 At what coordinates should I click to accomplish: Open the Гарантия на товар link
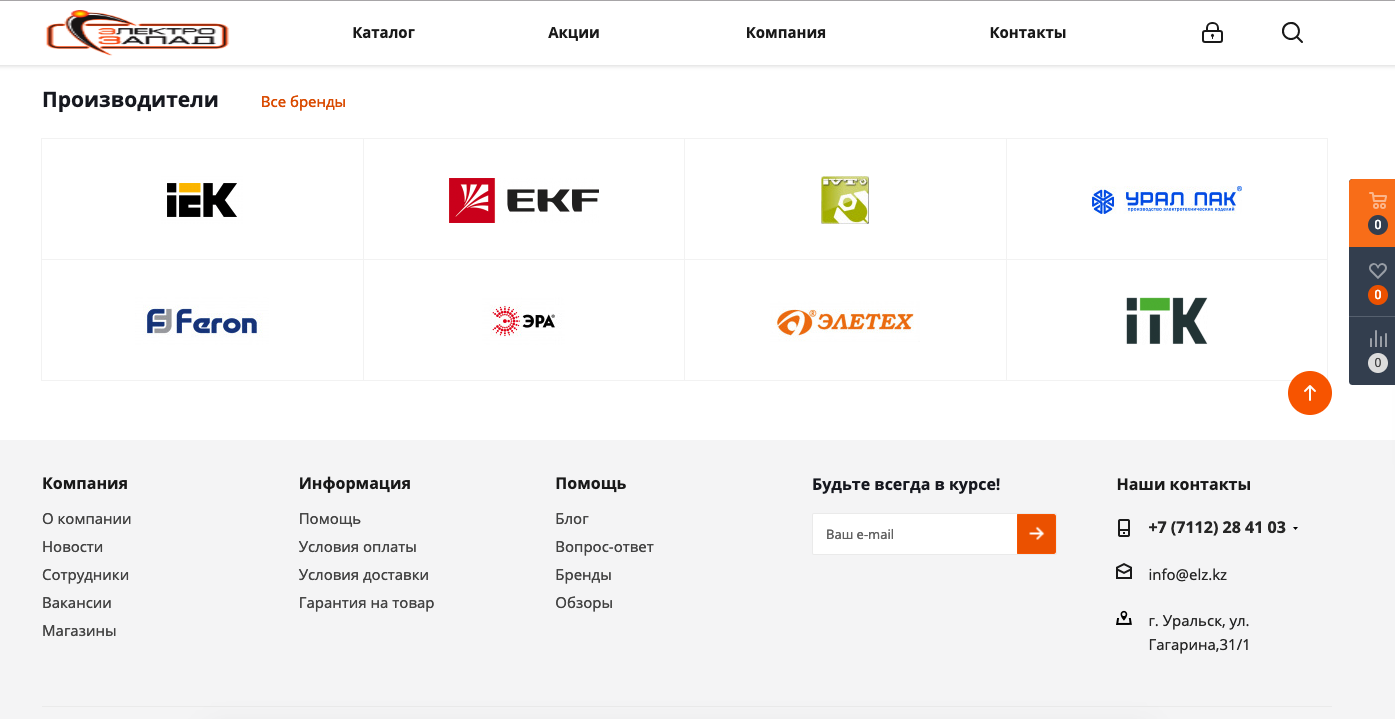(x=367, y=603)
